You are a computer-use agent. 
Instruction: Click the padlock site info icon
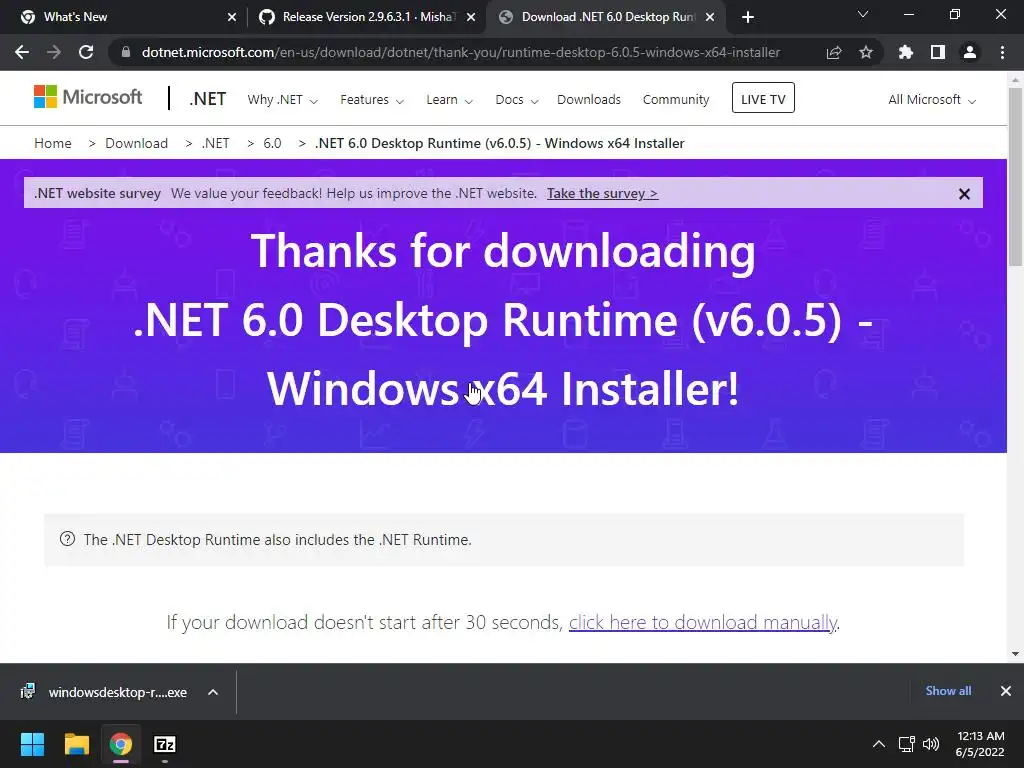pyautogui.click(x=126, y=52)
